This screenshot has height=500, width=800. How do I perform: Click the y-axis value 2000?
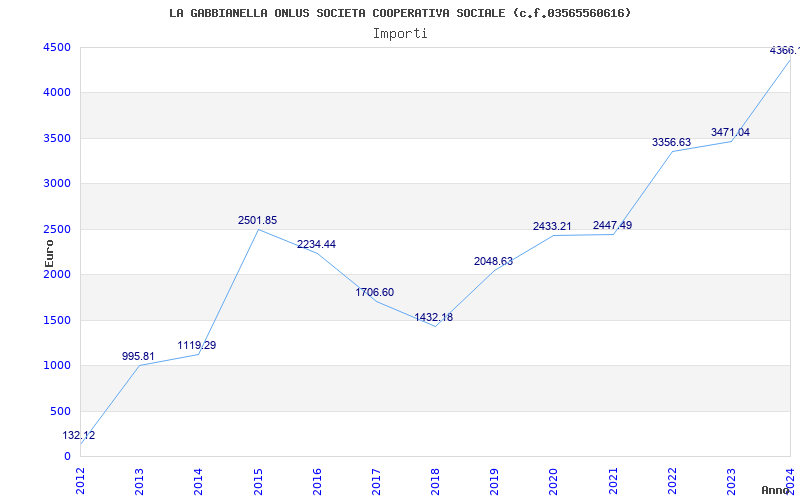[57, 274]
